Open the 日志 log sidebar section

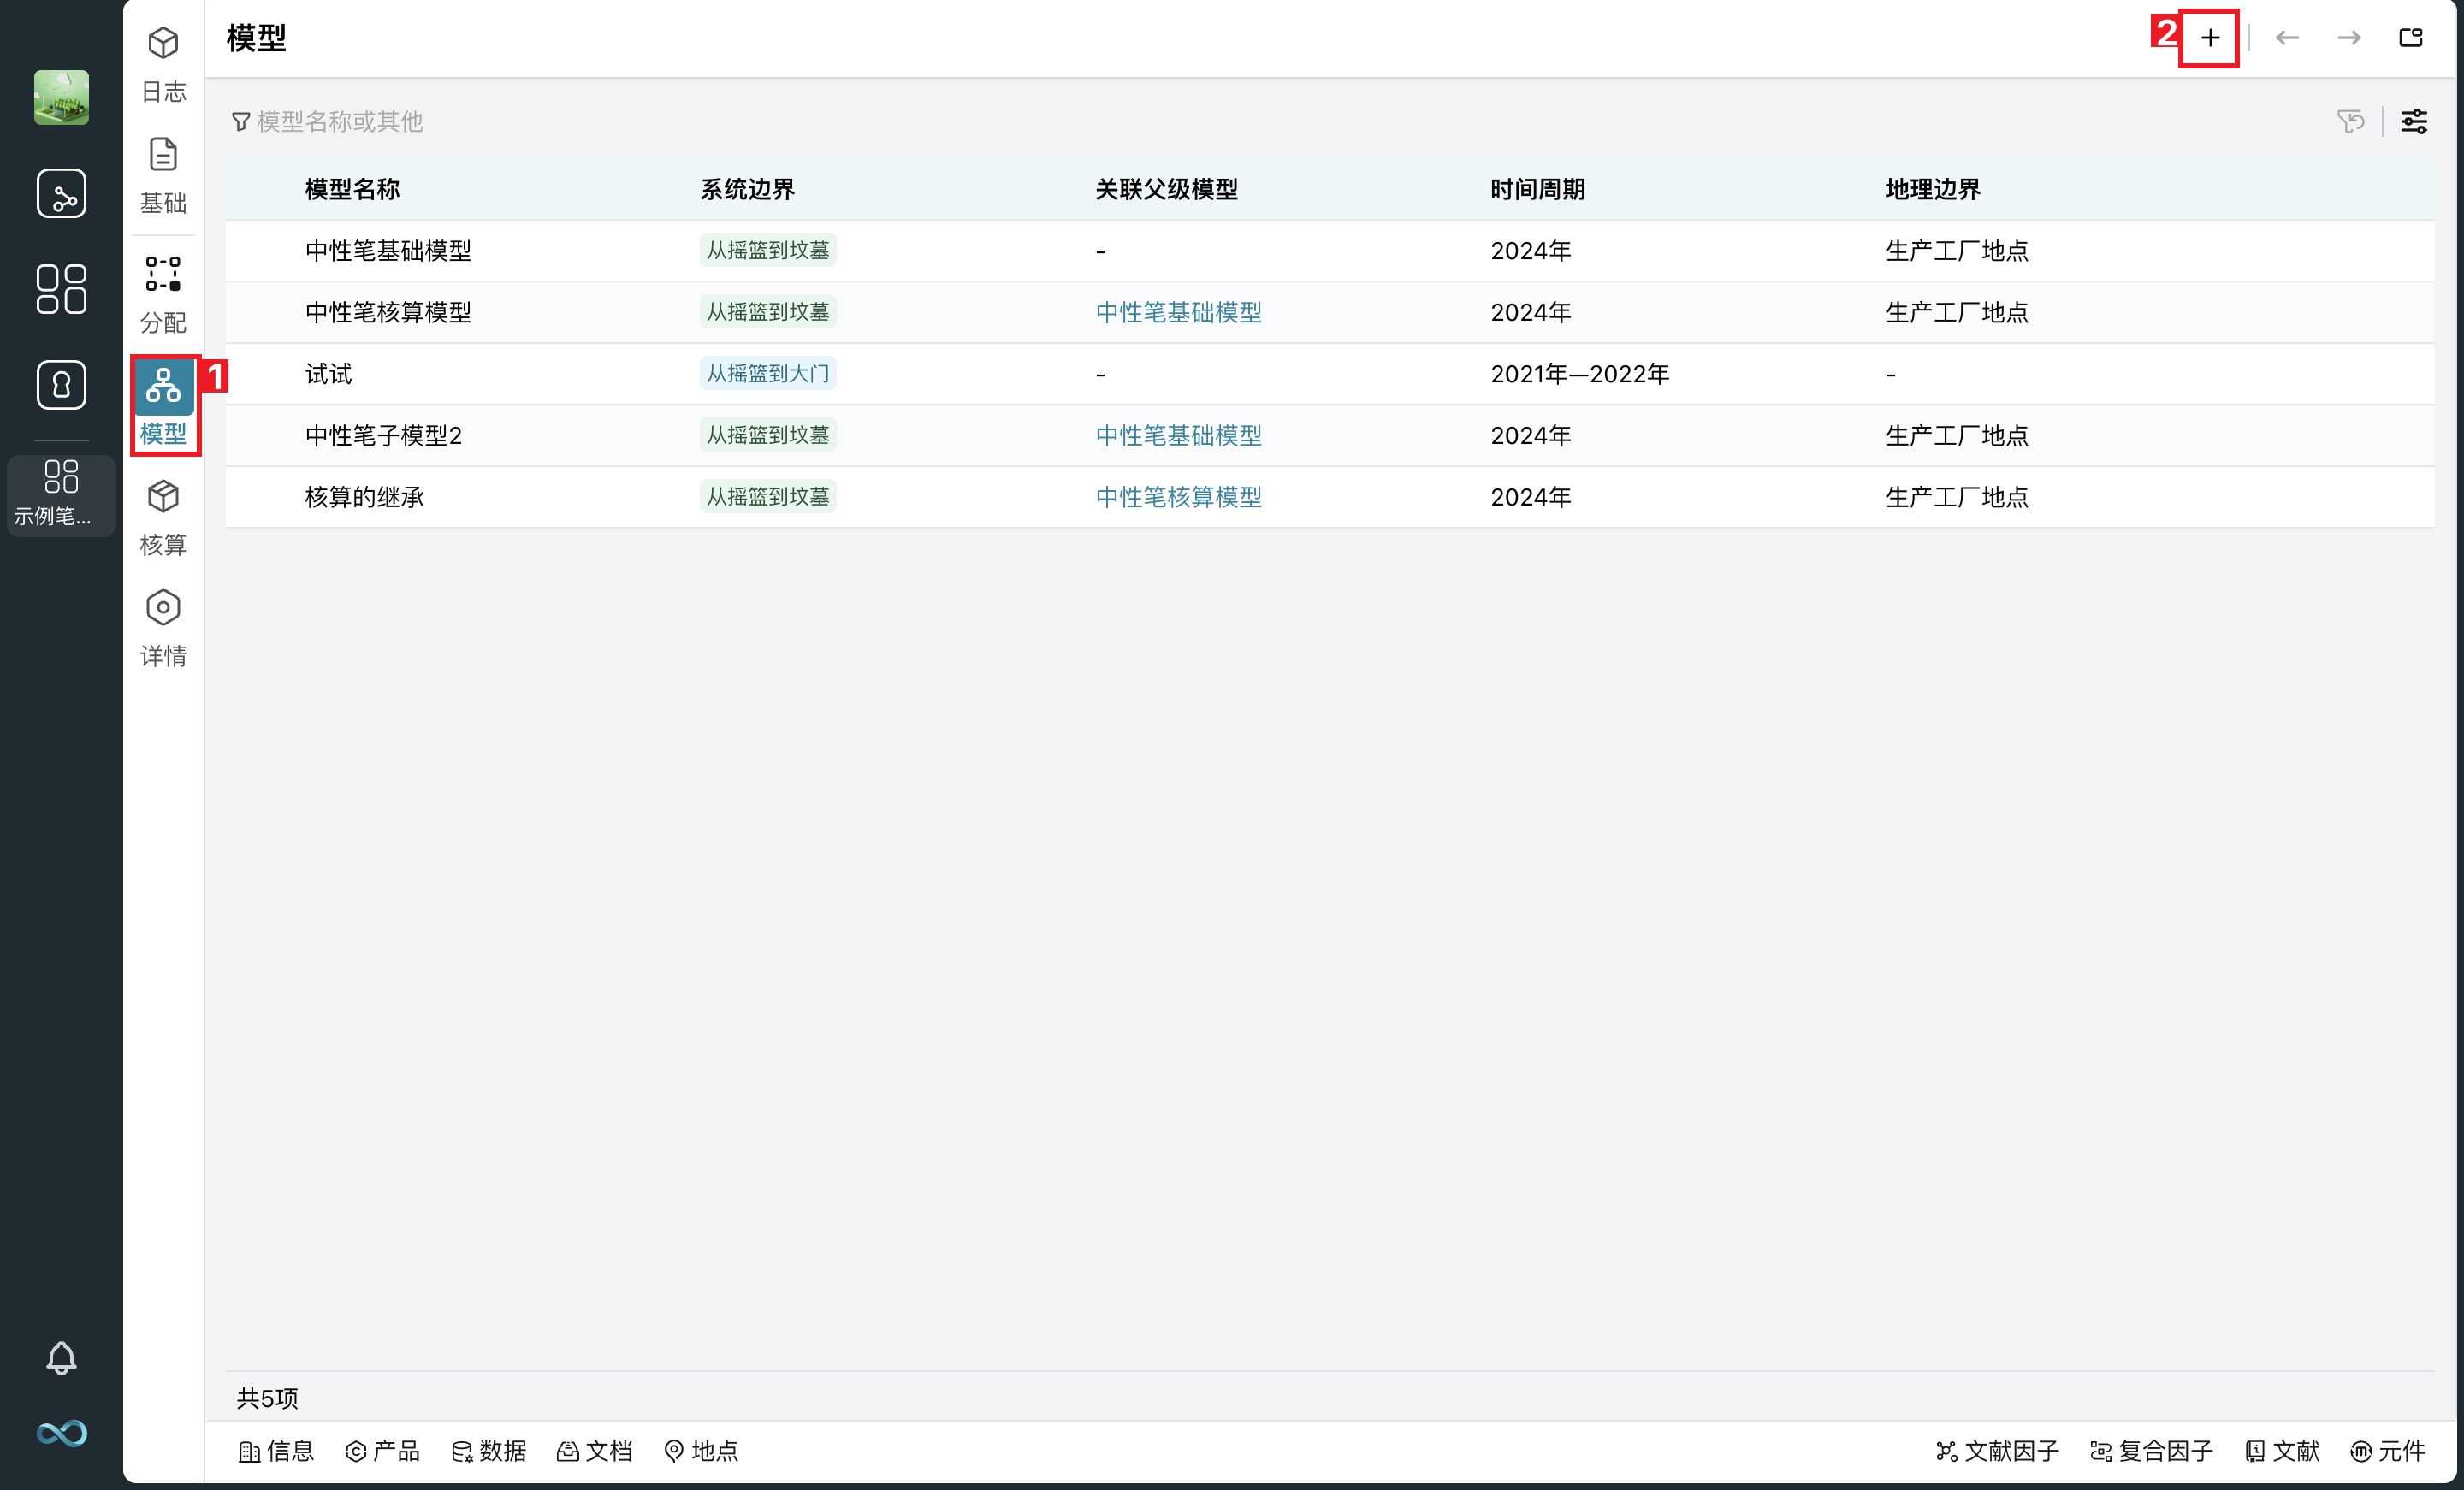tap(163, 64)
